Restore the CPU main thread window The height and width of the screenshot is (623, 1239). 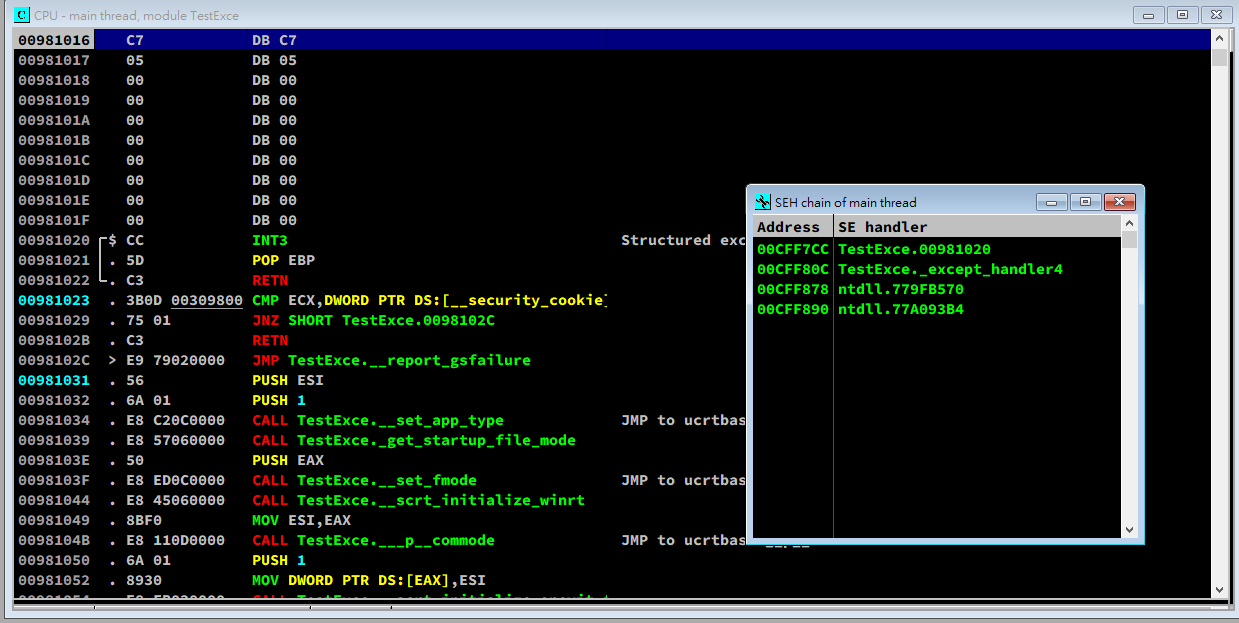tap(1182, 15)
